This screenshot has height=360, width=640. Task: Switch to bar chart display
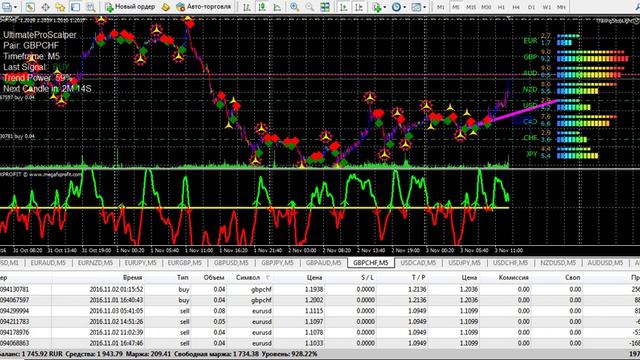point(247,7)
